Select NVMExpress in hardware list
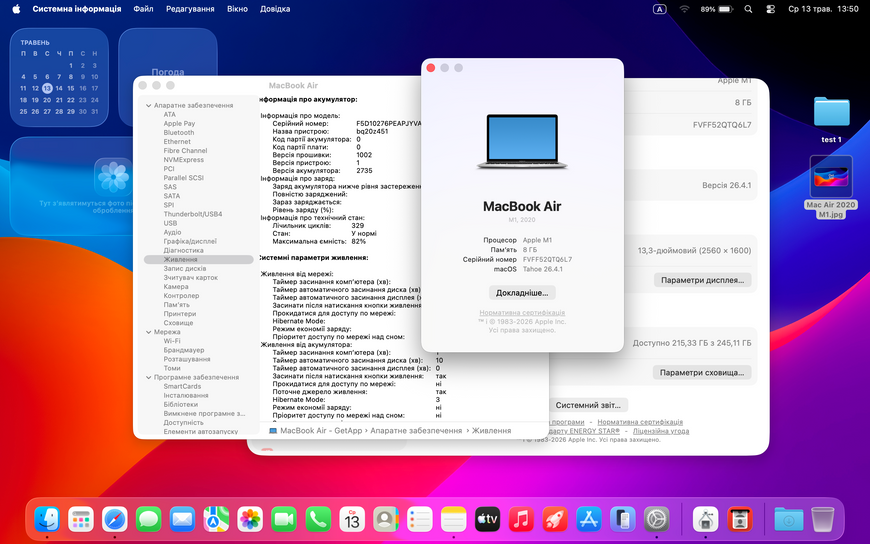This screenshot has width=870, height=544. 184,160
